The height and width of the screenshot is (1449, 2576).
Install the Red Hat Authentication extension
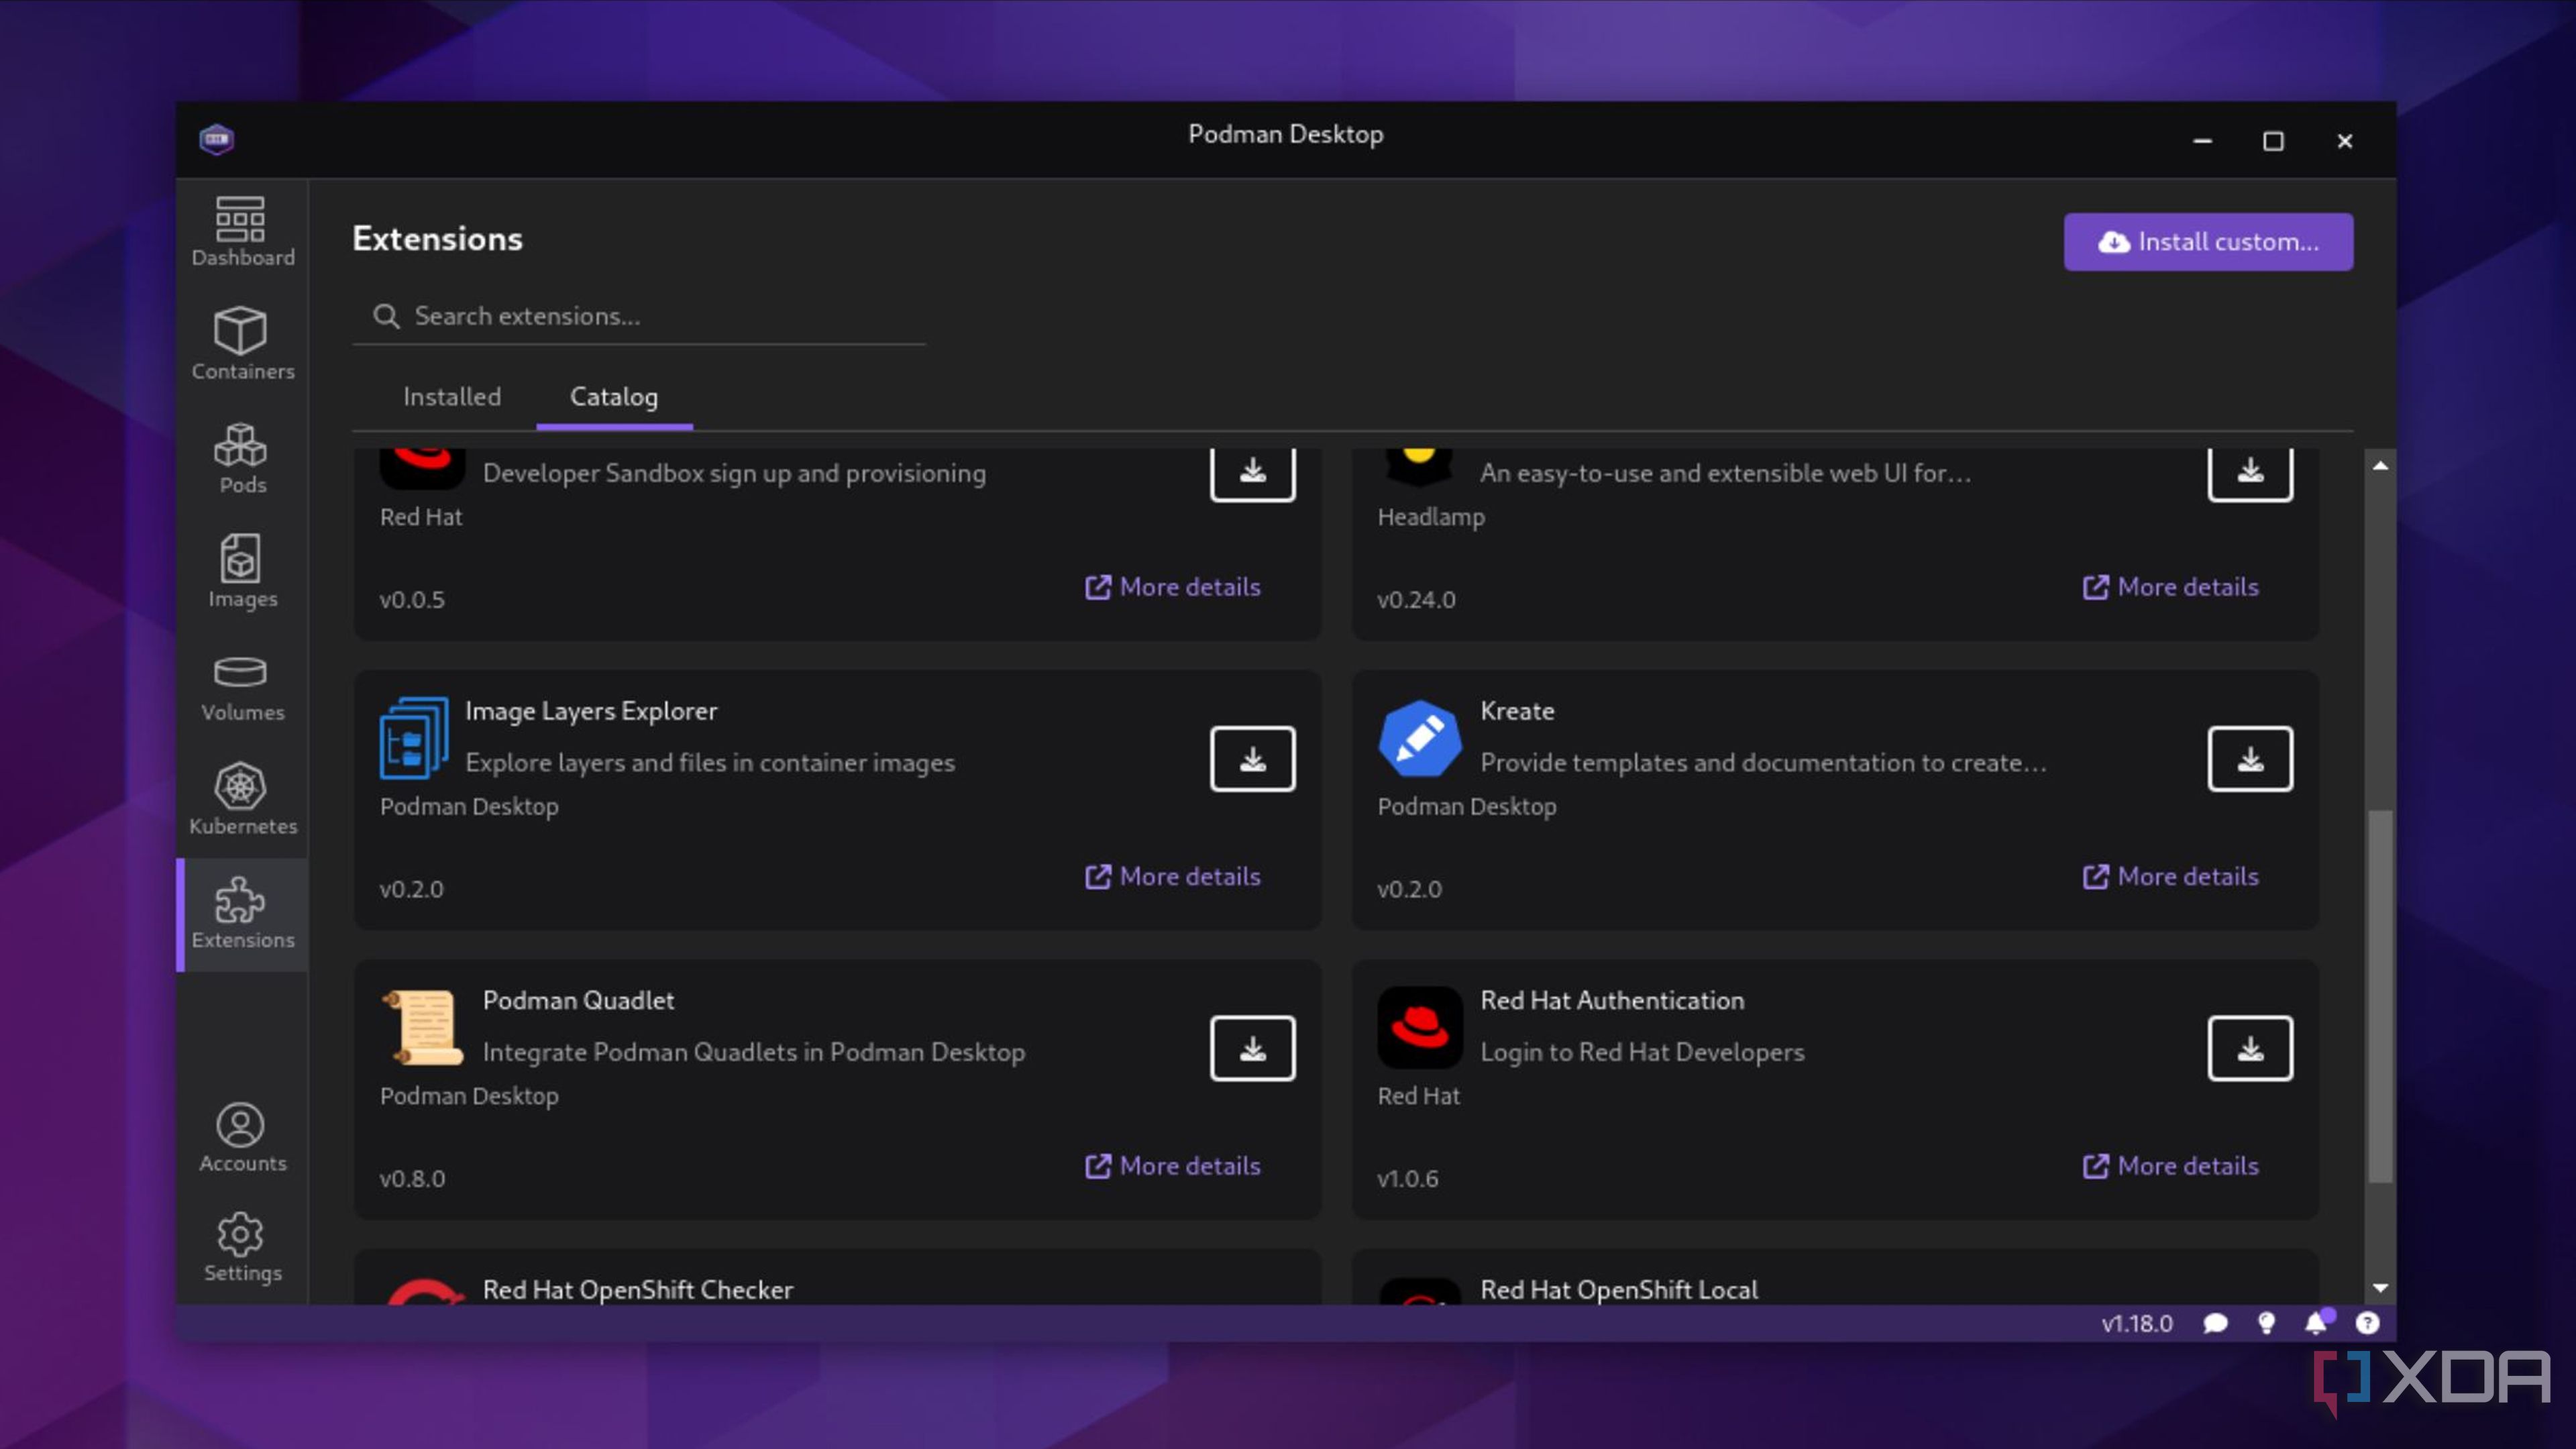[x=2250, y=1049]
